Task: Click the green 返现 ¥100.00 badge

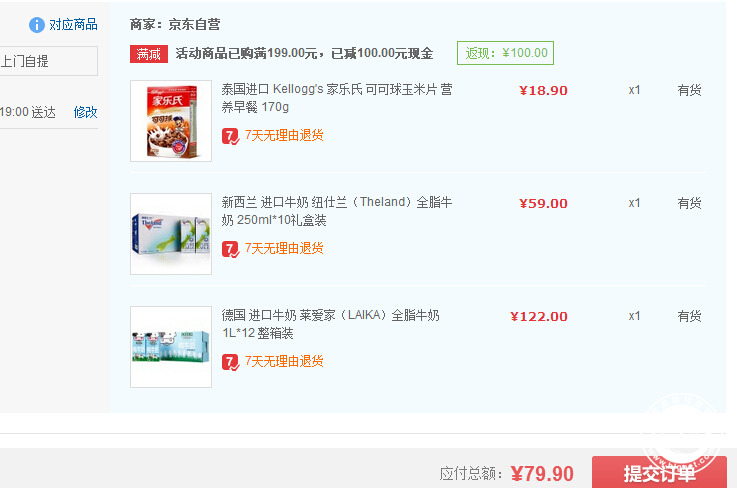Action: coord(505,53)
